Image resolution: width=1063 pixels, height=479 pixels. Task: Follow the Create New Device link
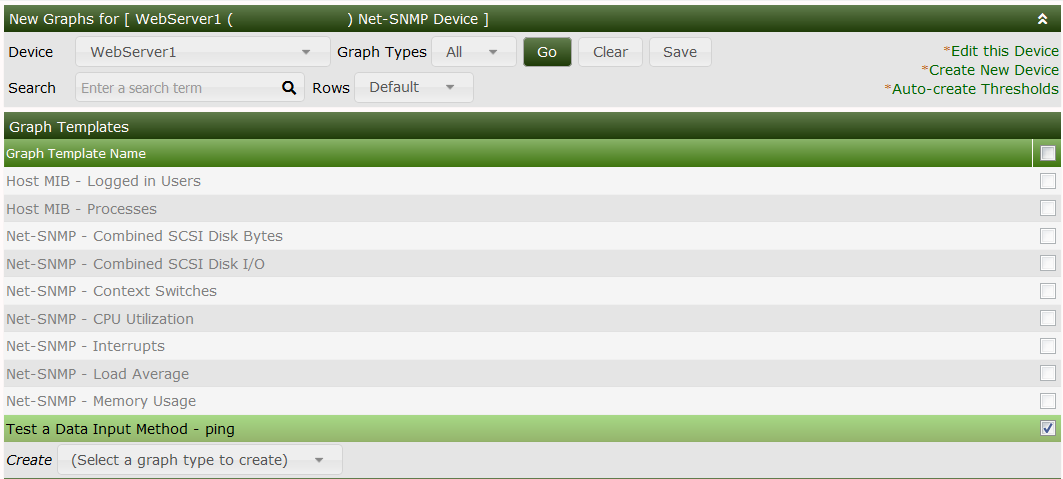[x=992, y=70]
